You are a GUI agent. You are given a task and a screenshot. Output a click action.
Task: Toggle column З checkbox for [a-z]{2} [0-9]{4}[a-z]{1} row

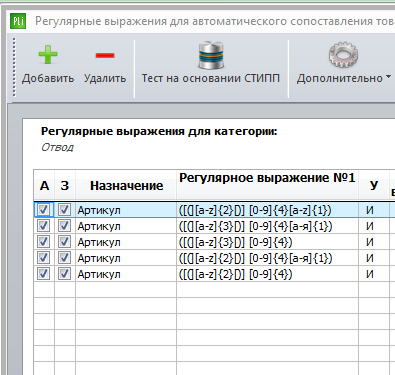(x=64, y=210)
